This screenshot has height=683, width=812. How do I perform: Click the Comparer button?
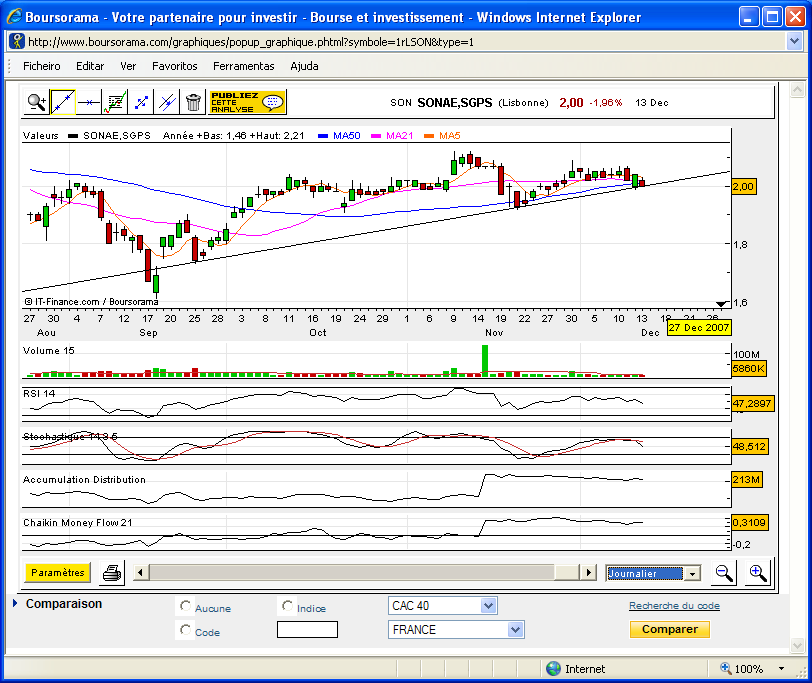click(670, 629)
